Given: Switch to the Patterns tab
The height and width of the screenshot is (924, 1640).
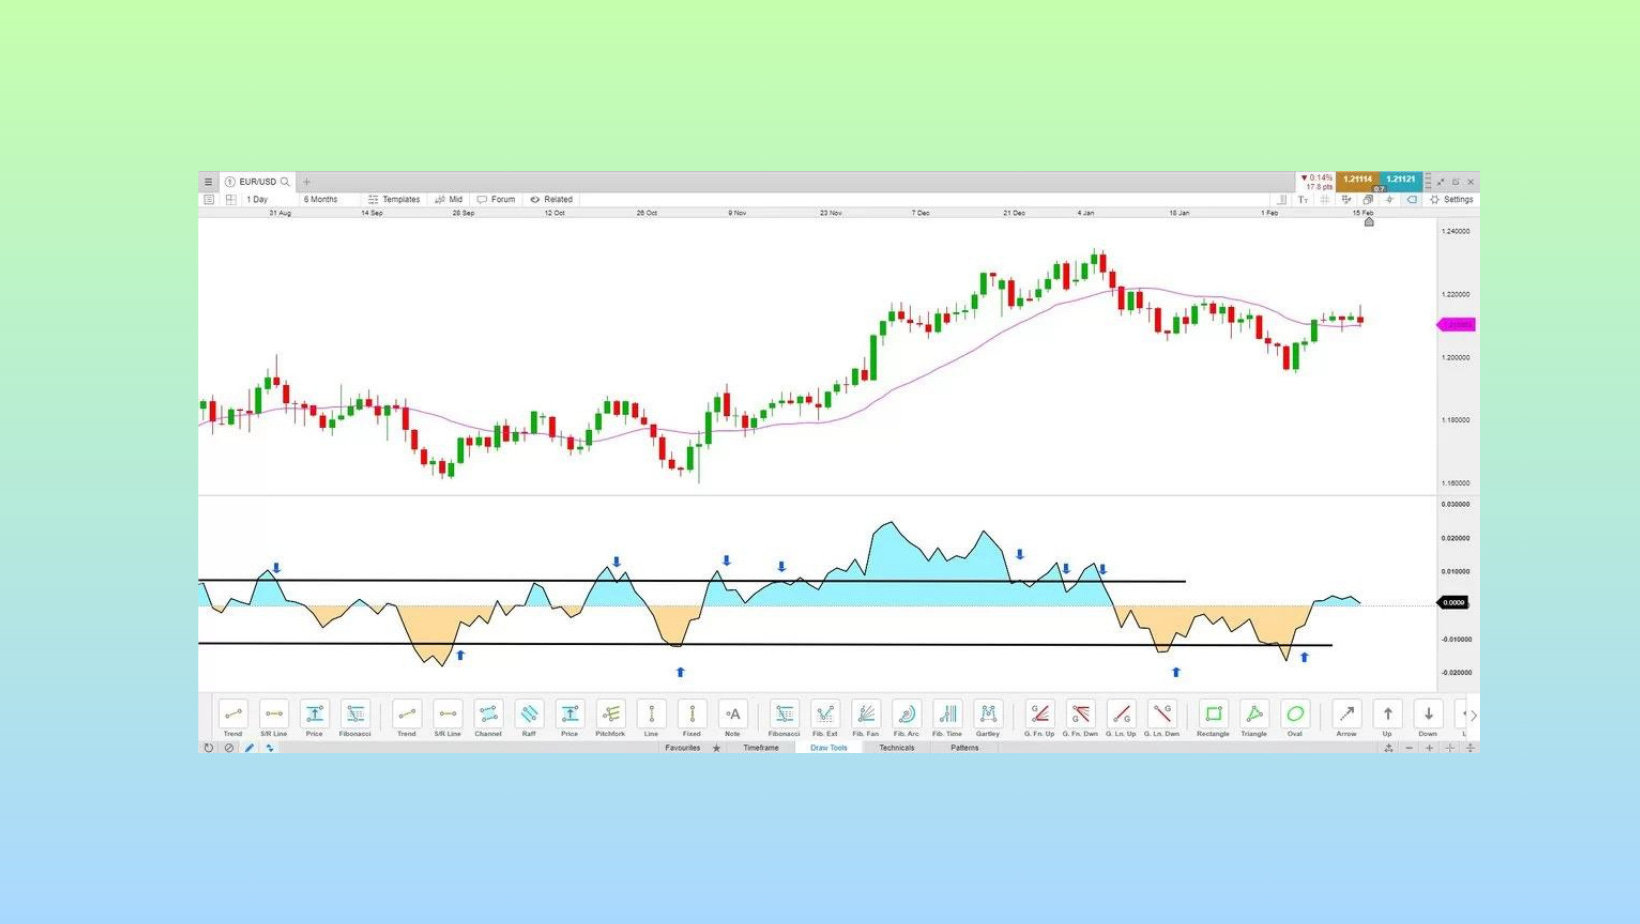Looking at the screenshot, I should point(965,748).
